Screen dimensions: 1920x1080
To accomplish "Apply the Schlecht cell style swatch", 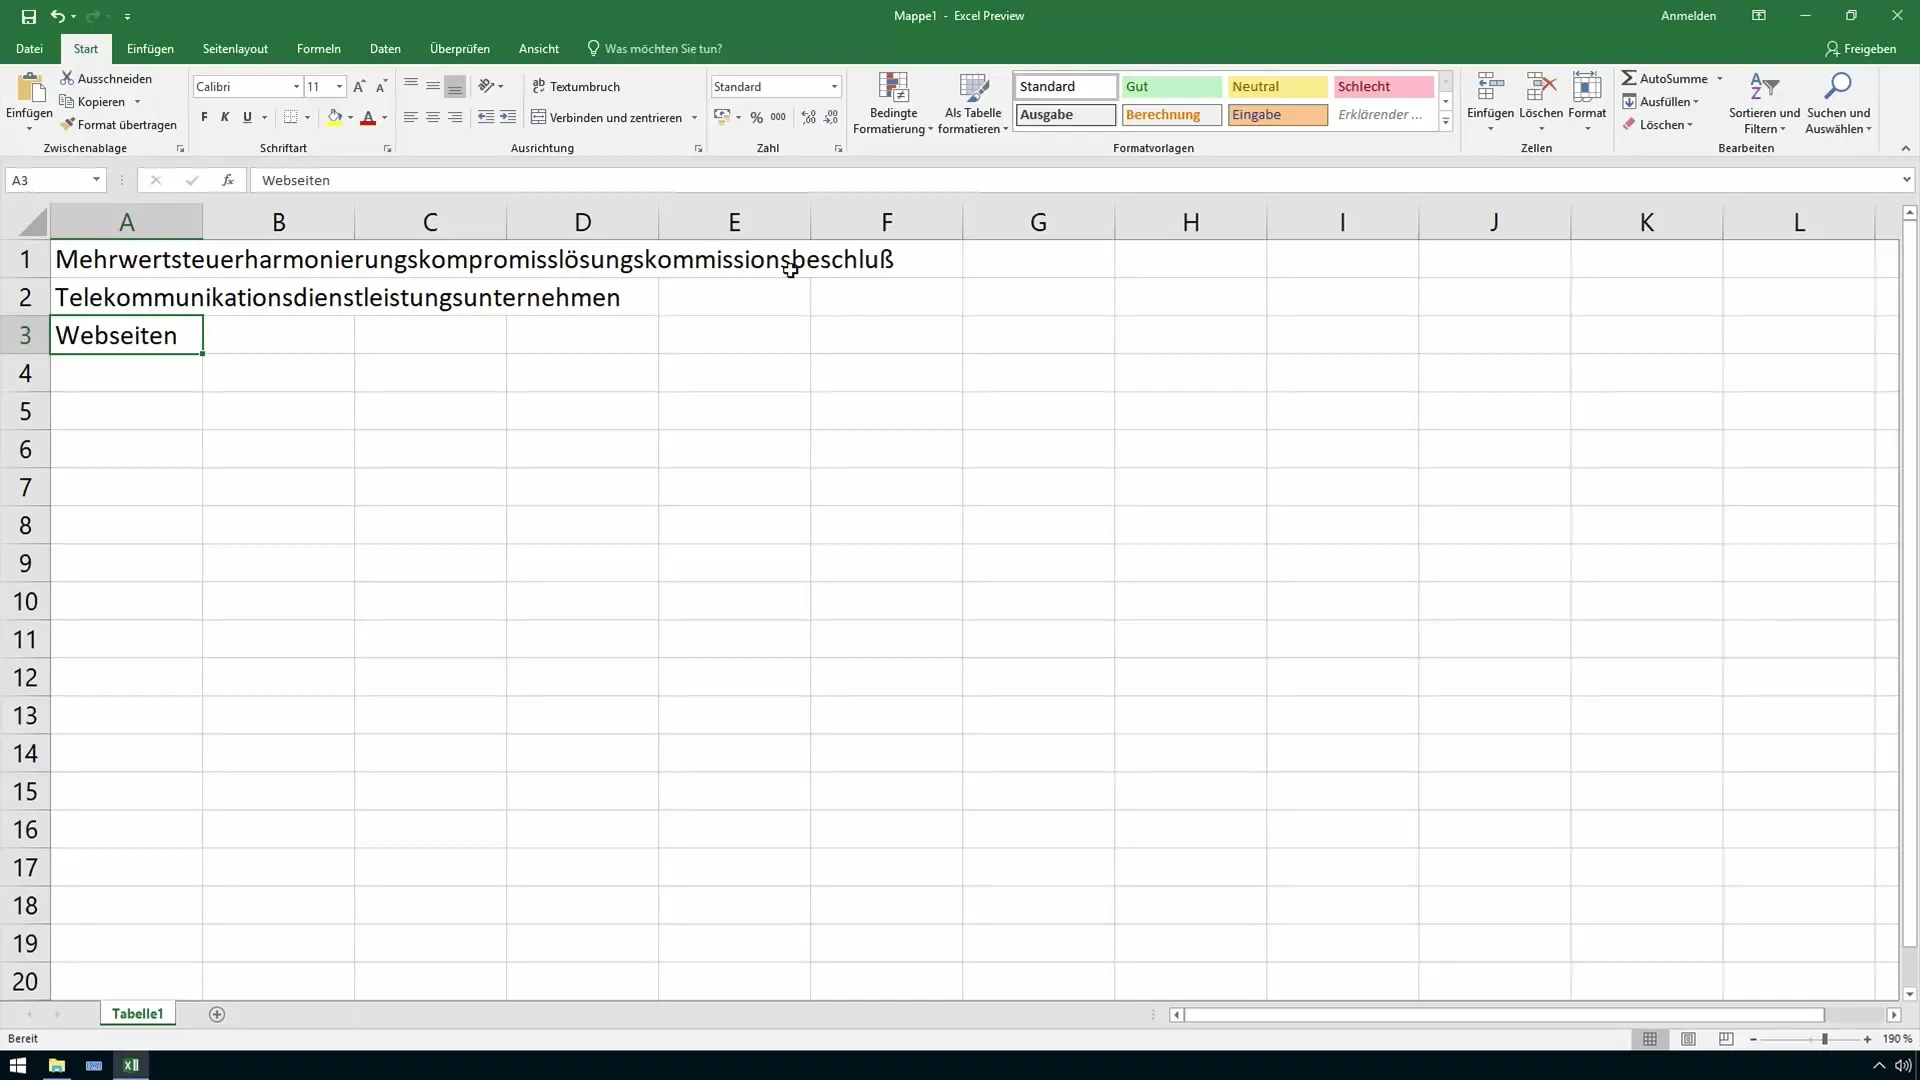I will (x=1383, y=87).
